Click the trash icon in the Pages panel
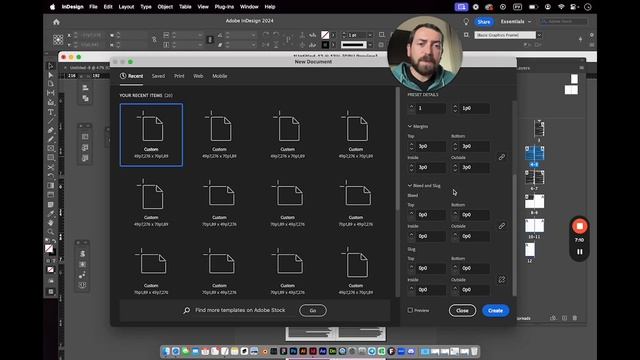This screenshot has width=640, height=360. [575, 318]
